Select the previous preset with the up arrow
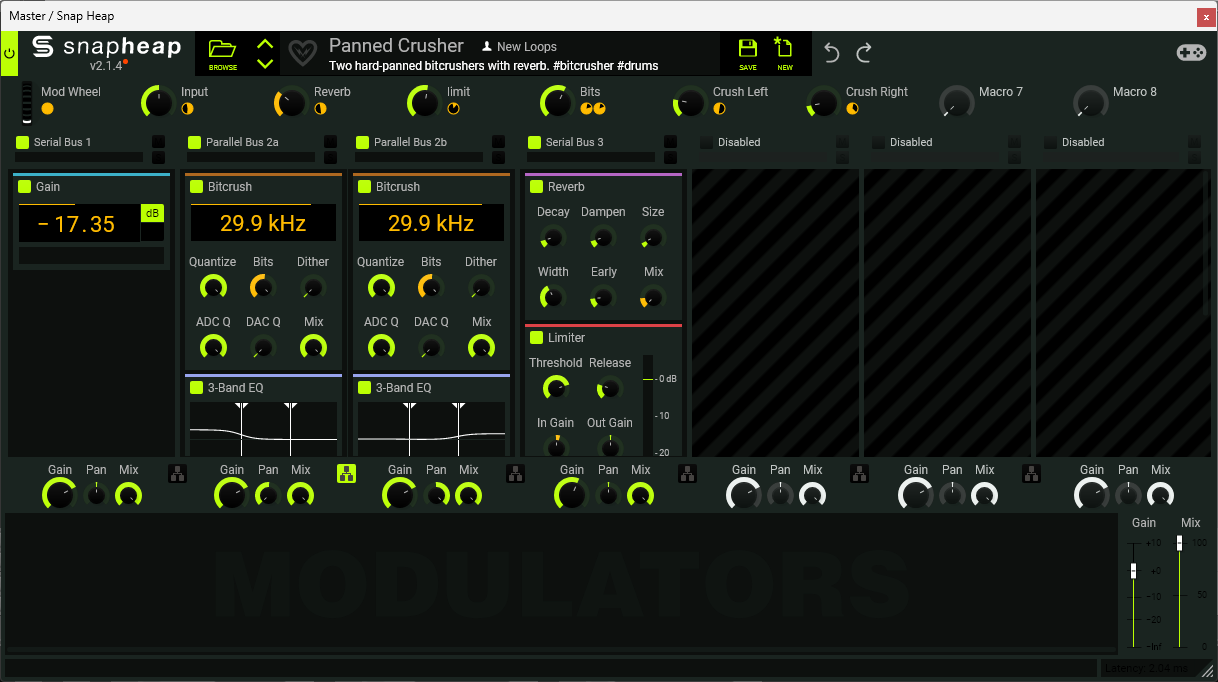The width and height of the screenshot is (1218, 682). click(265, 44)
